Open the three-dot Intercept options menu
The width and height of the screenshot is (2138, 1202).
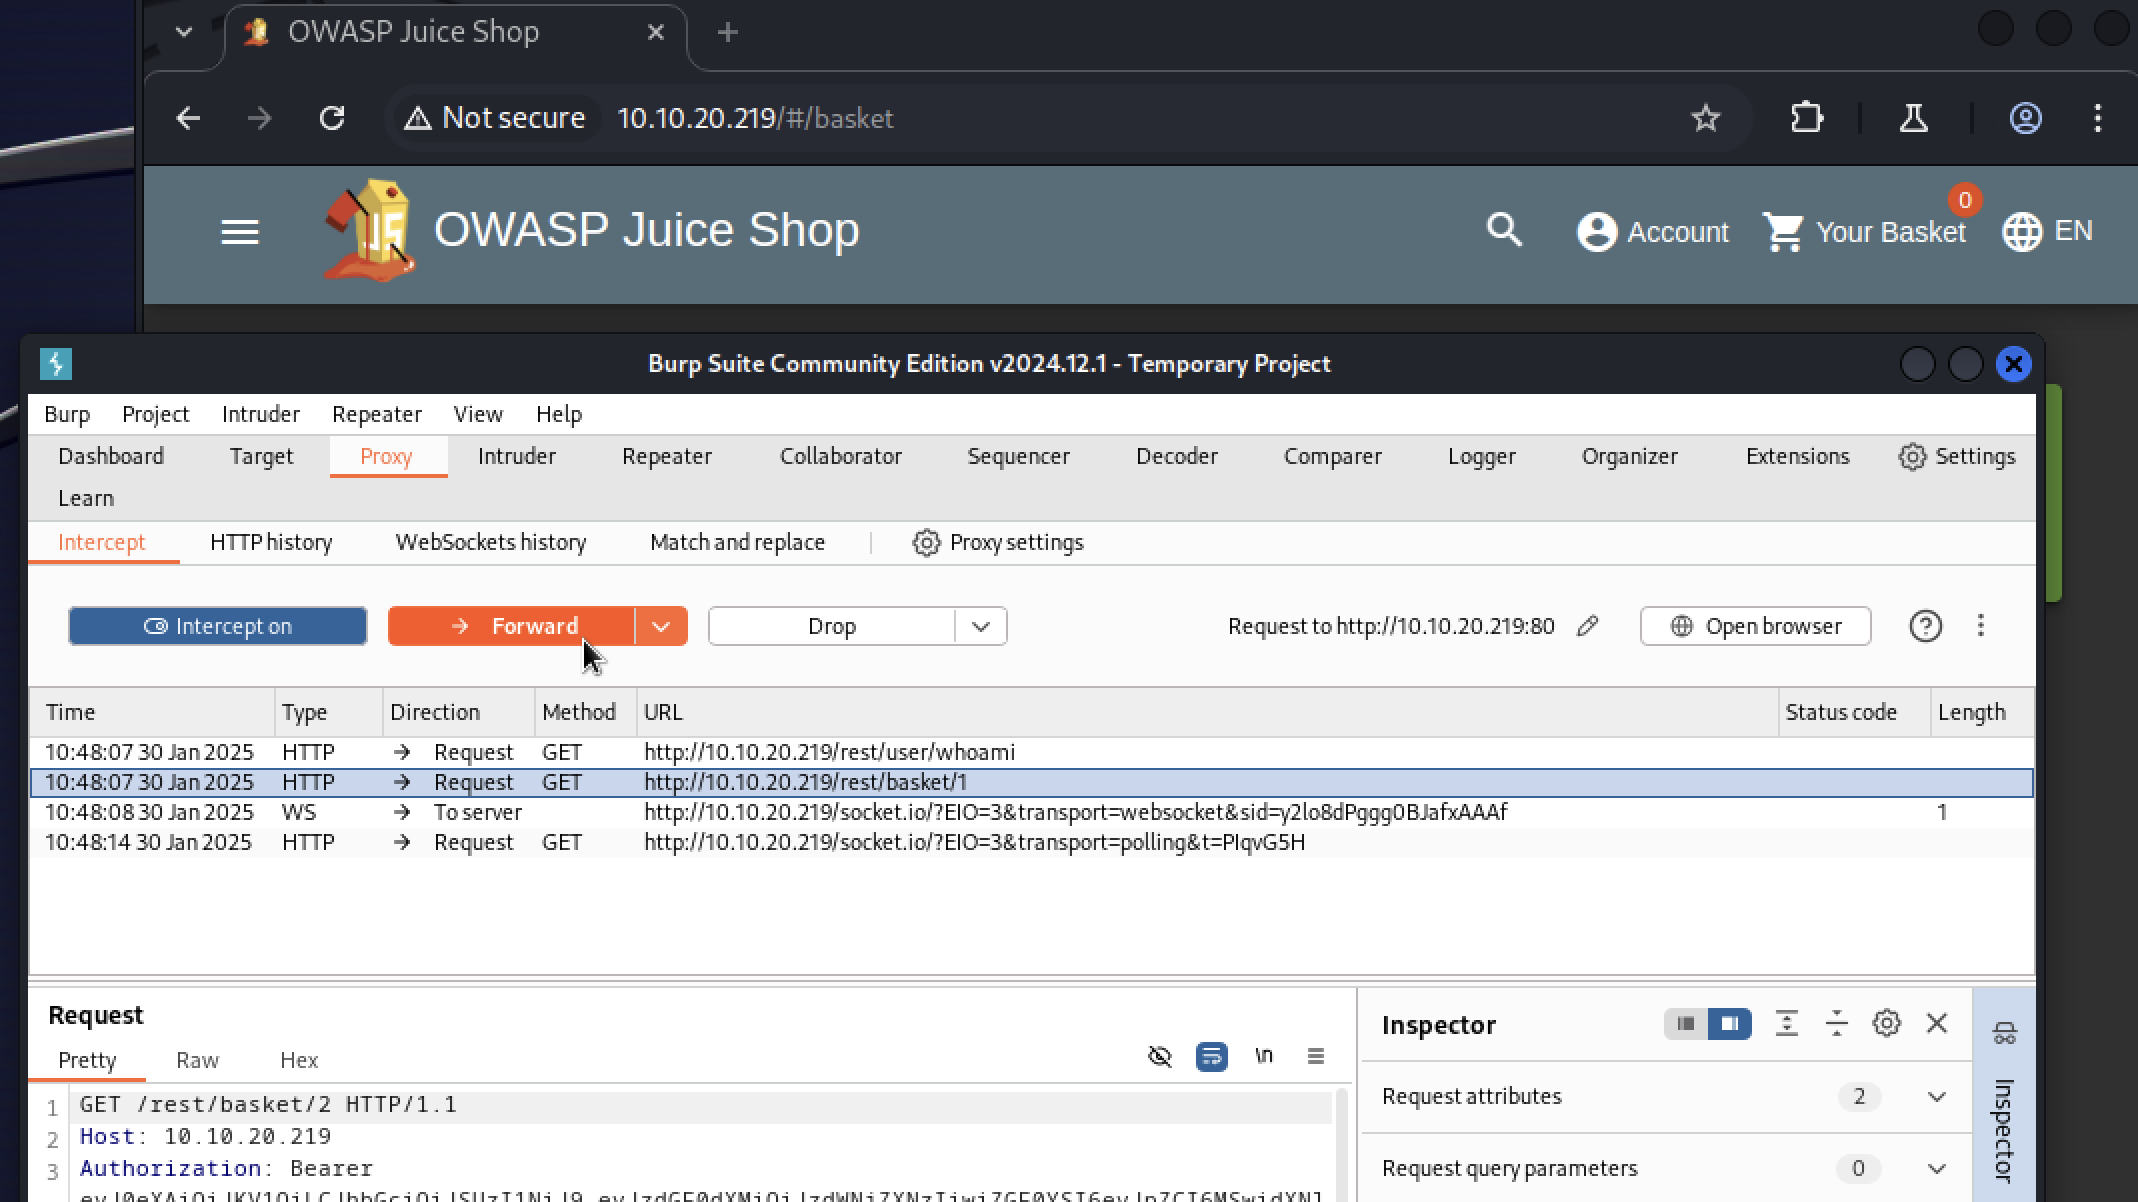pyautogui.click(x=1980, y=626)
